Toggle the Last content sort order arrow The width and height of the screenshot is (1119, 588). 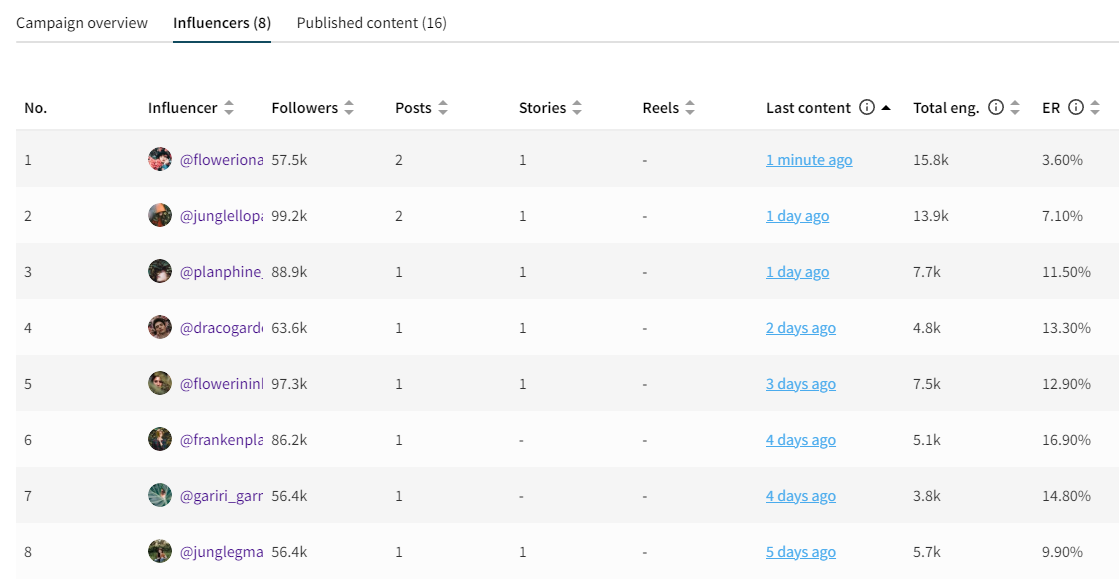tap(887, 107)
